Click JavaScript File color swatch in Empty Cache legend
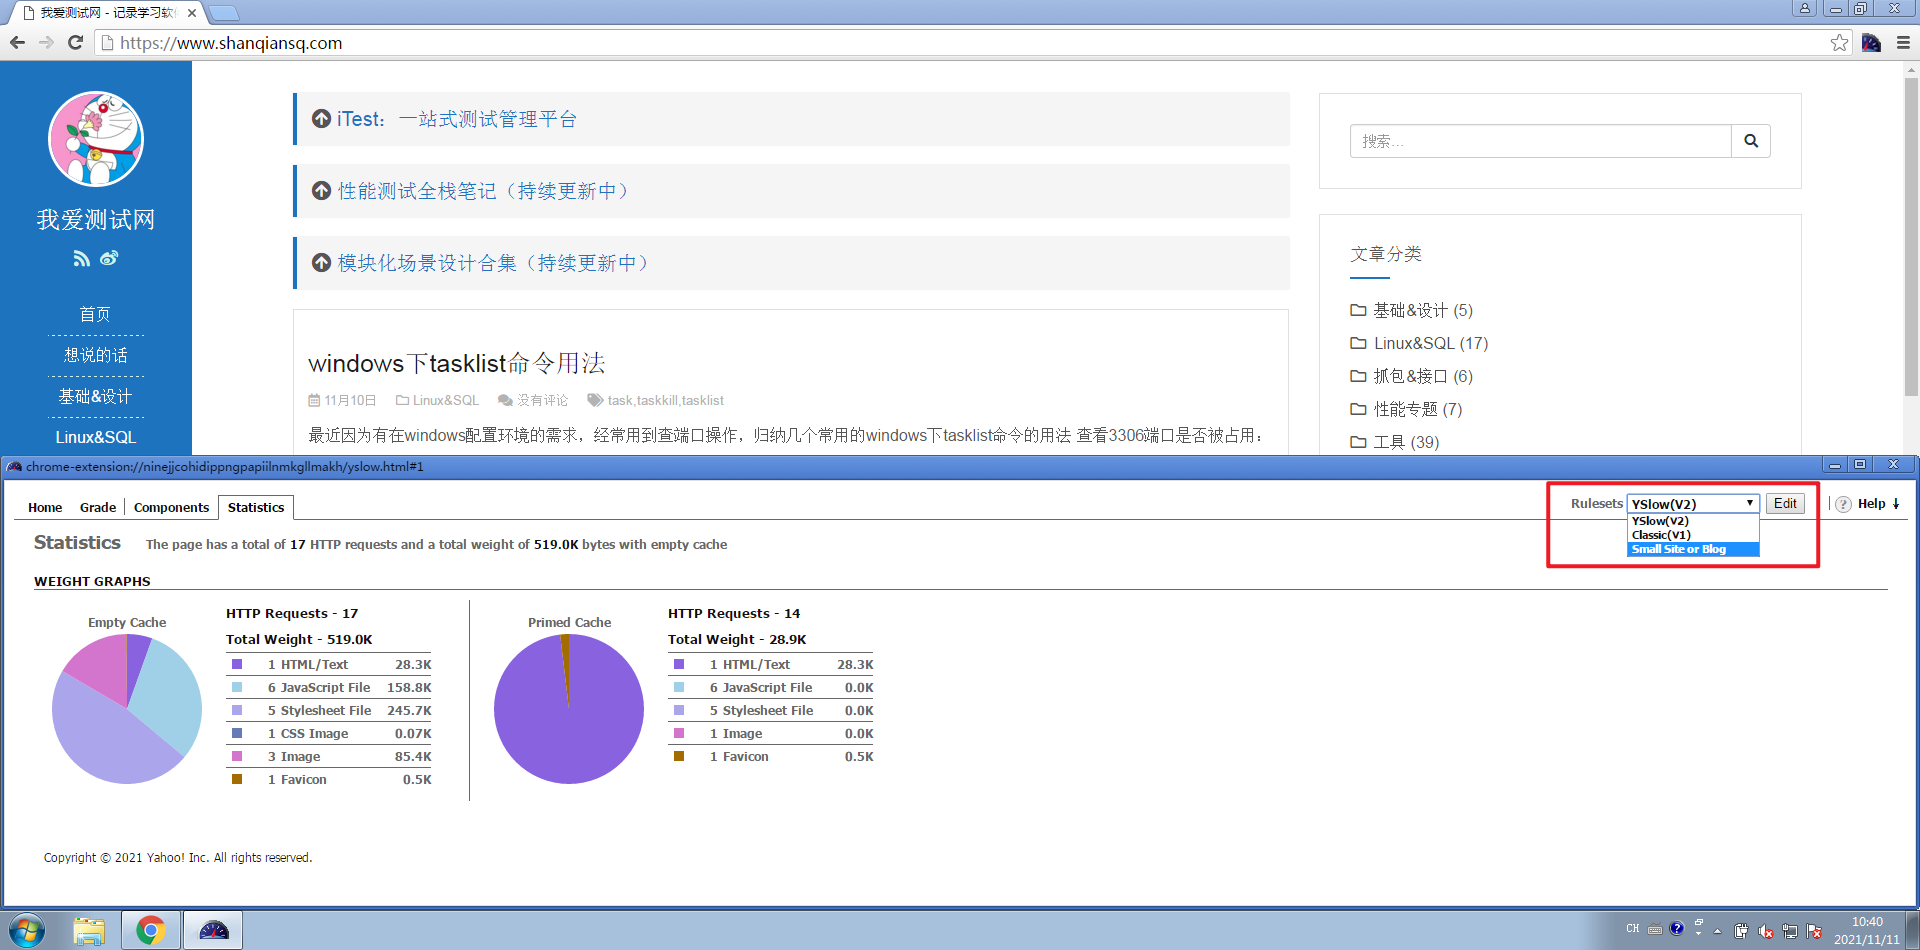The width and height of the screenshot is (1920, 950). point(237,687)
